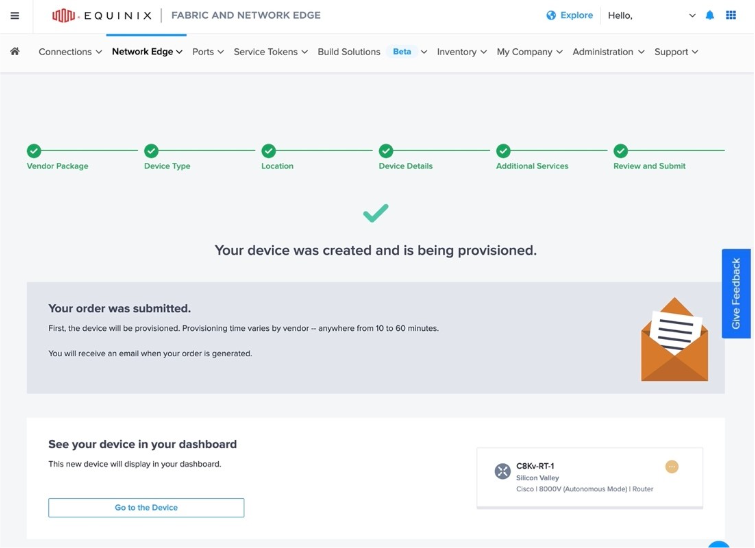Open the hamburger menu icon
This screenshot has width=755, height=548.
tap(15, 16)
